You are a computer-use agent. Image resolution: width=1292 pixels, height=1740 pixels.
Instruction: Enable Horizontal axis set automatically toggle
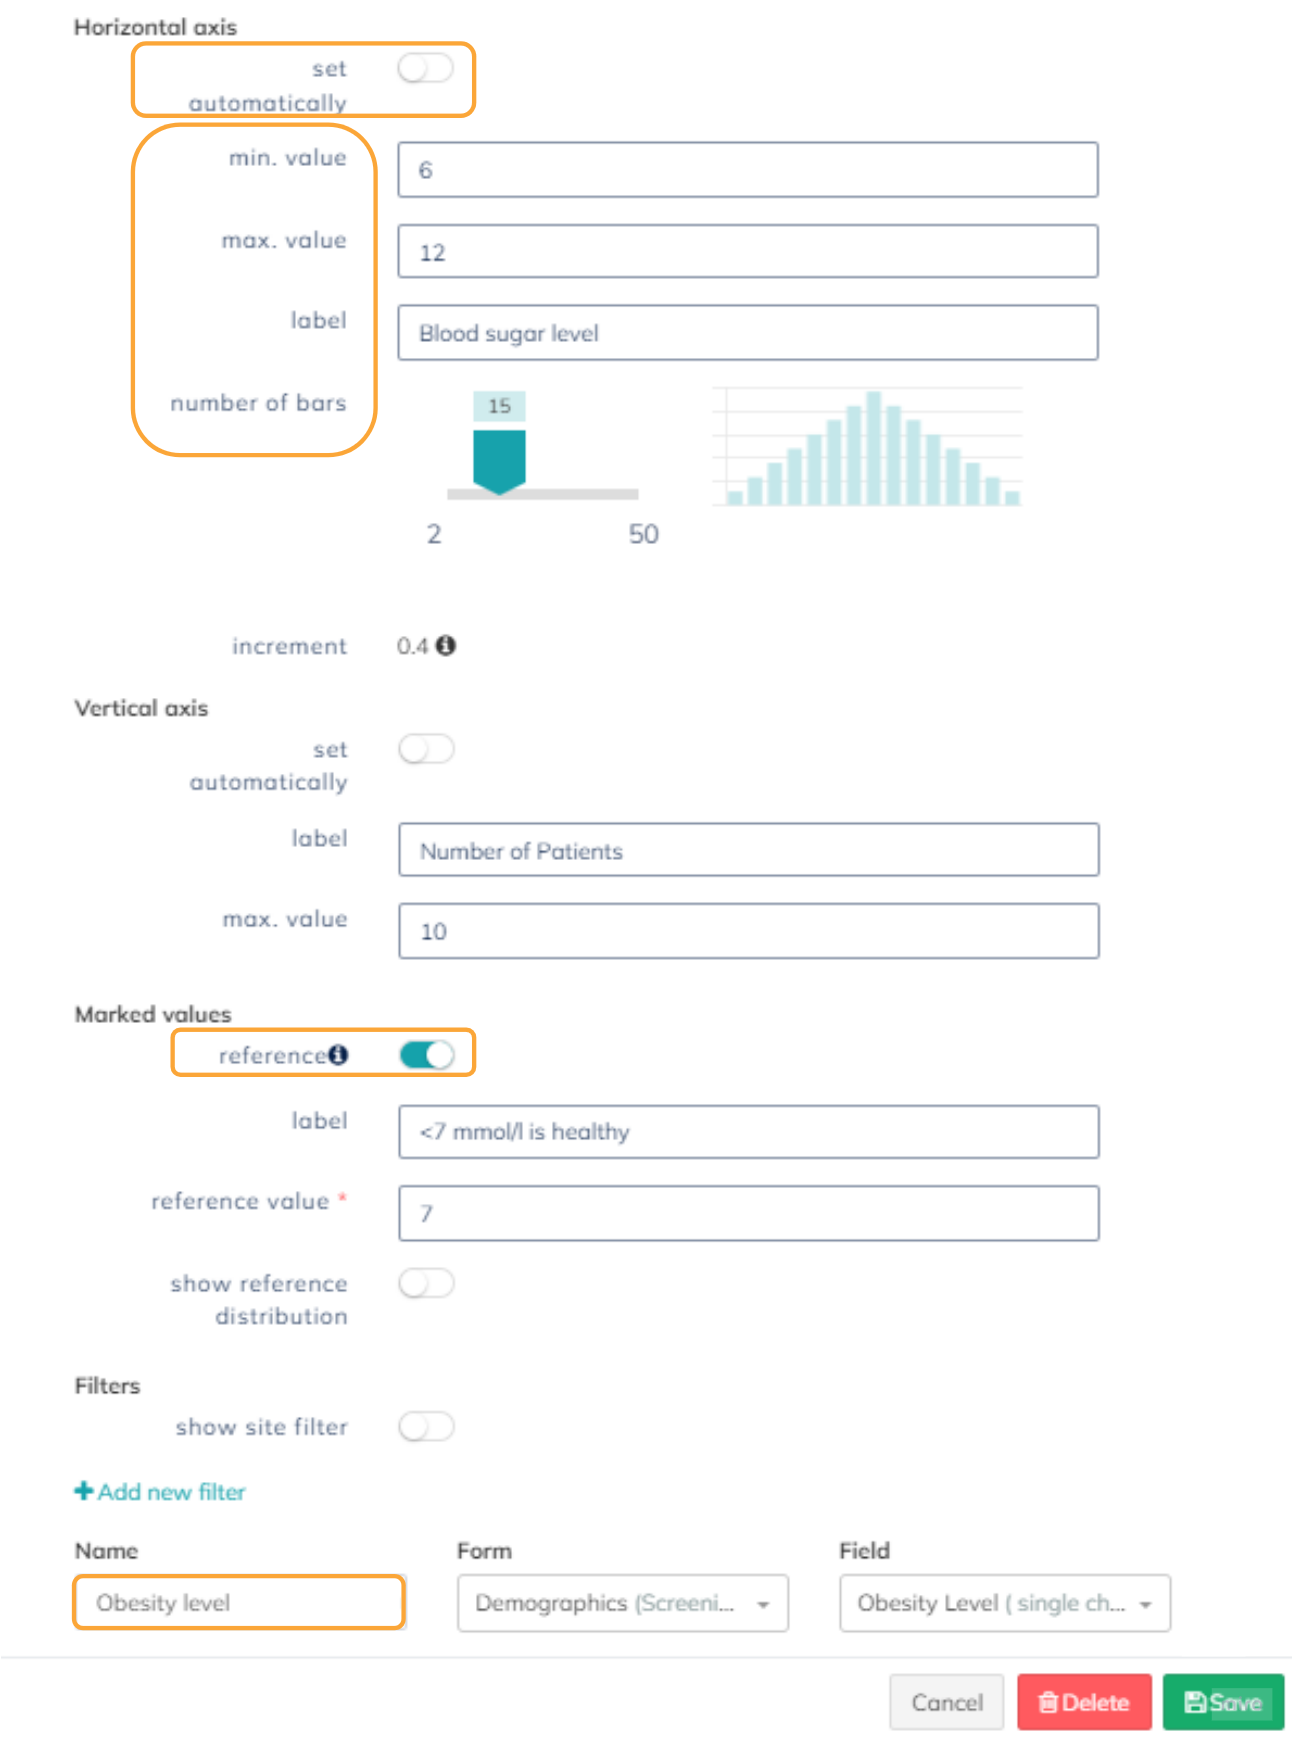pos(426,69)
